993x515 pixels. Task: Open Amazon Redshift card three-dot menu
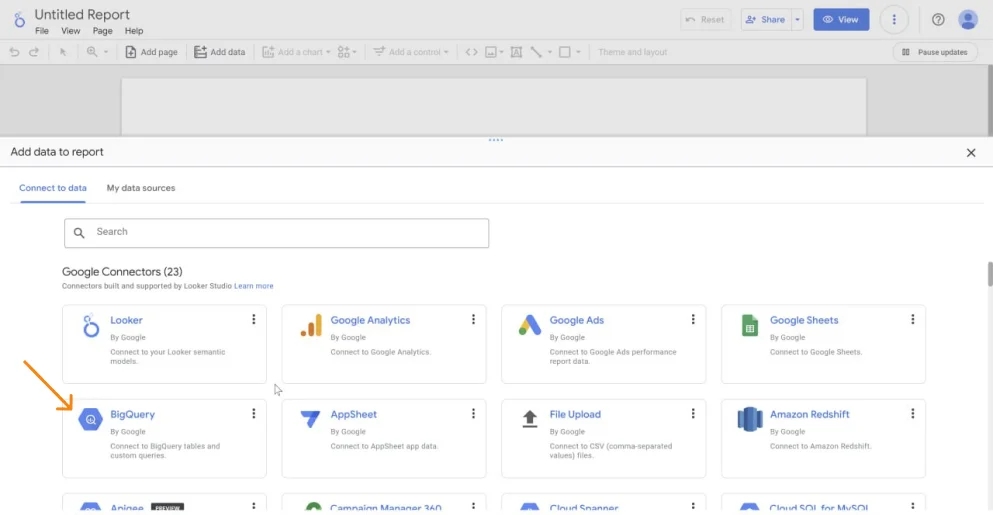click(x=913, y=414)
